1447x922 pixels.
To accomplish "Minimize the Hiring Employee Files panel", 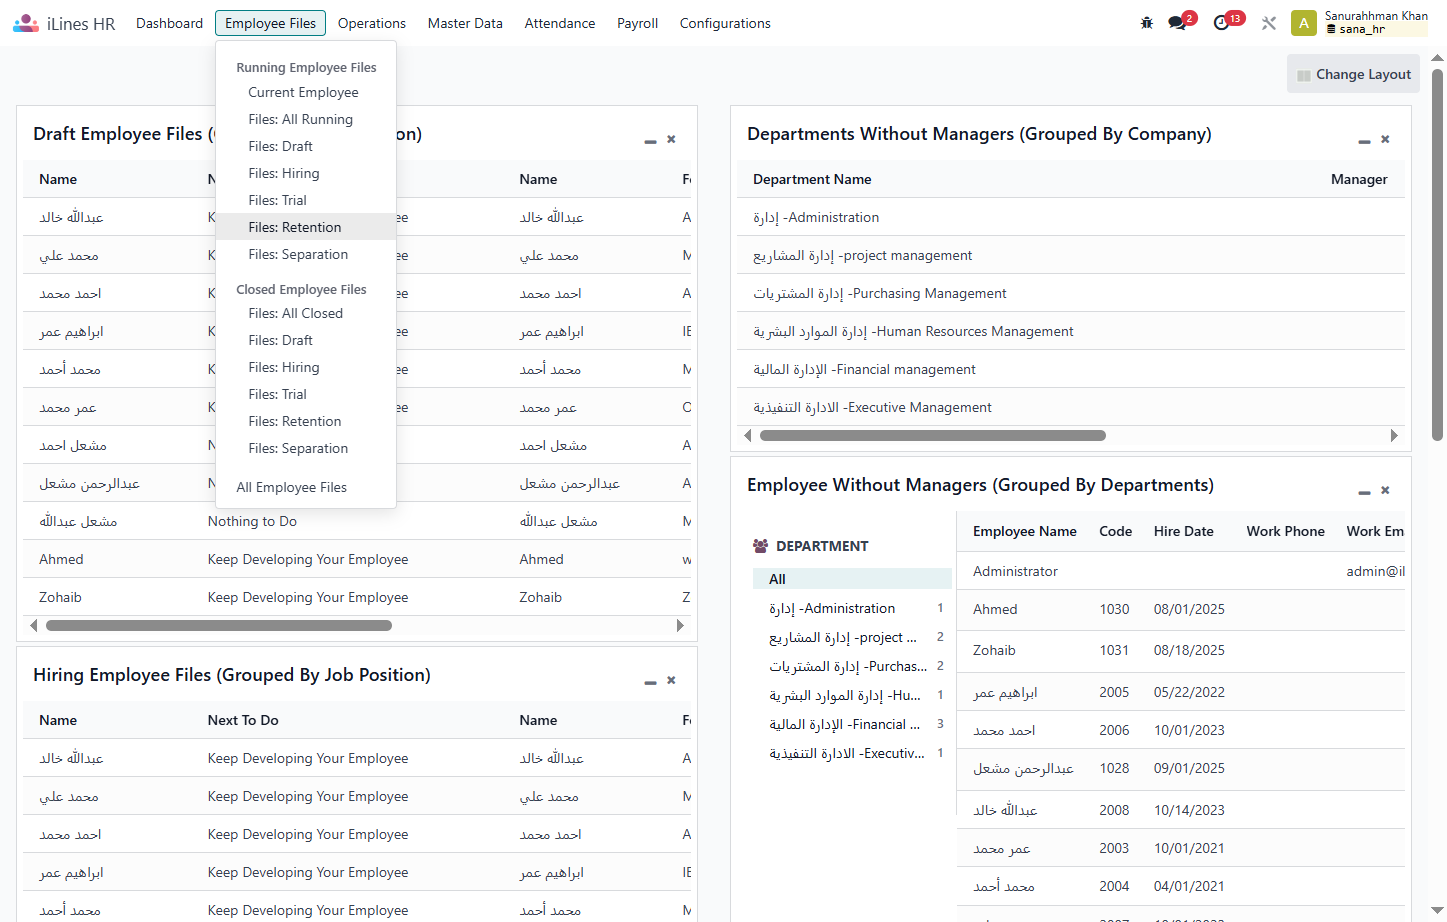I will (650, 682).
